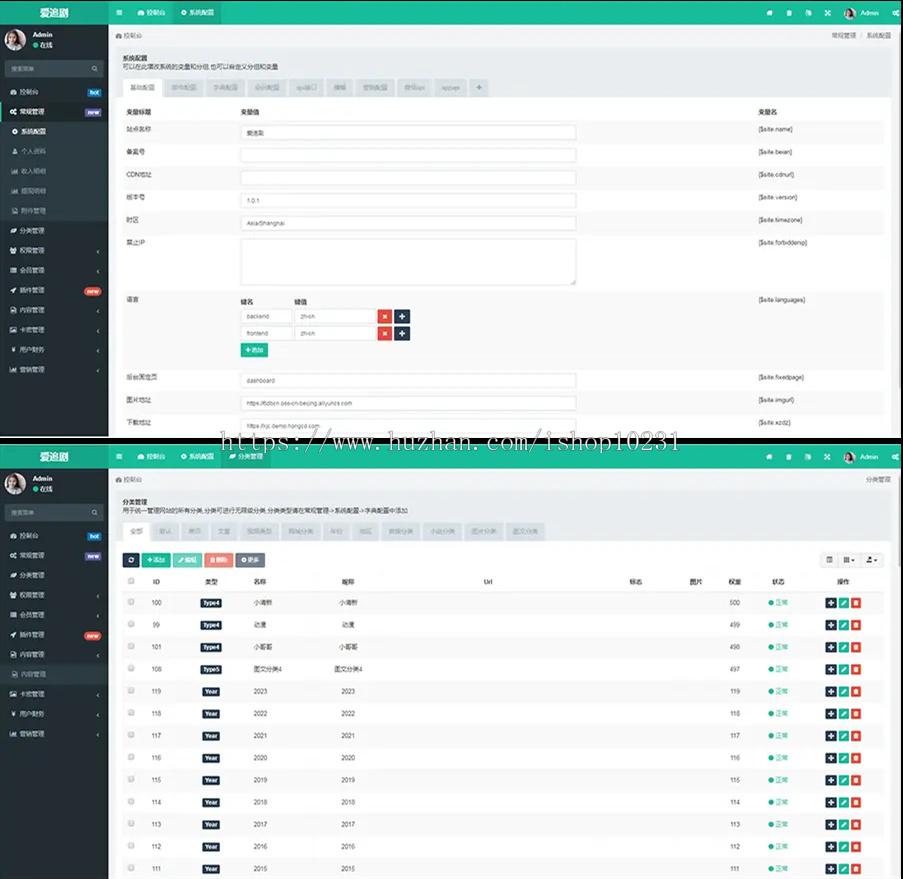Click the 时区 field showing Asia/Shanghai
The image size is (903, 879).
tap(408, 223)
